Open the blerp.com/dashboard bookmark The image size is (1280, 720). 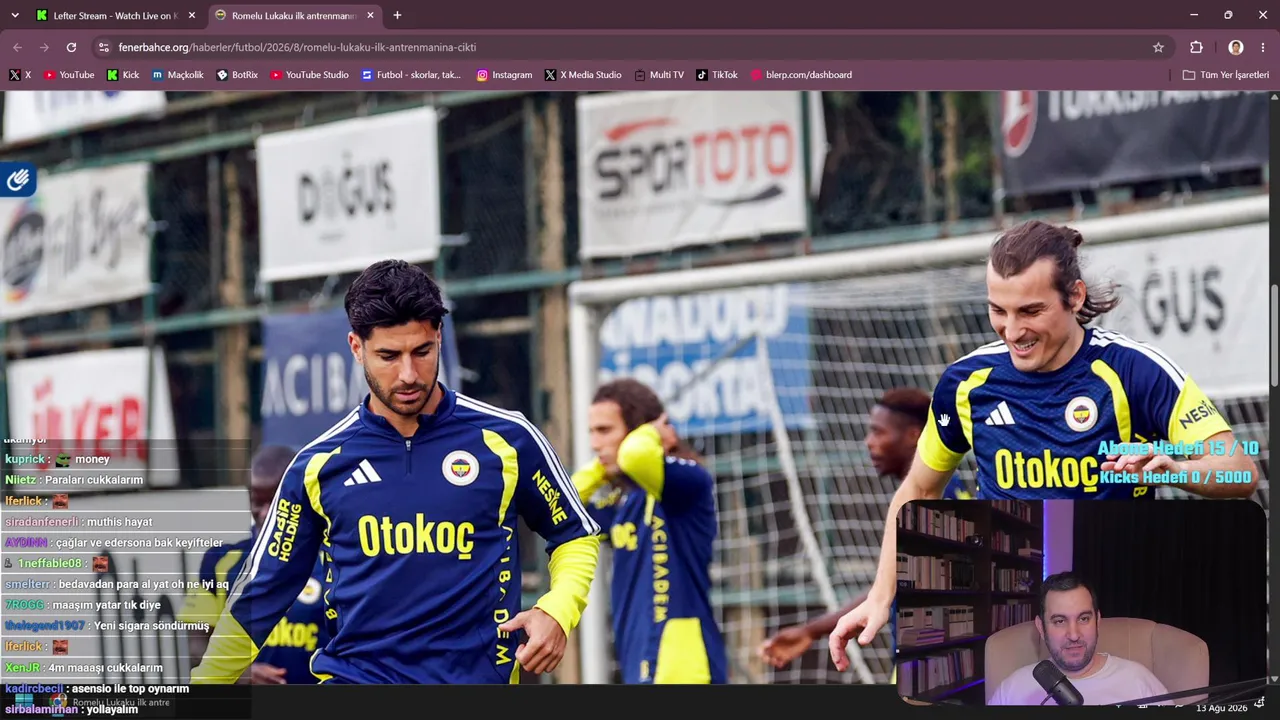[x=801, y=75]
